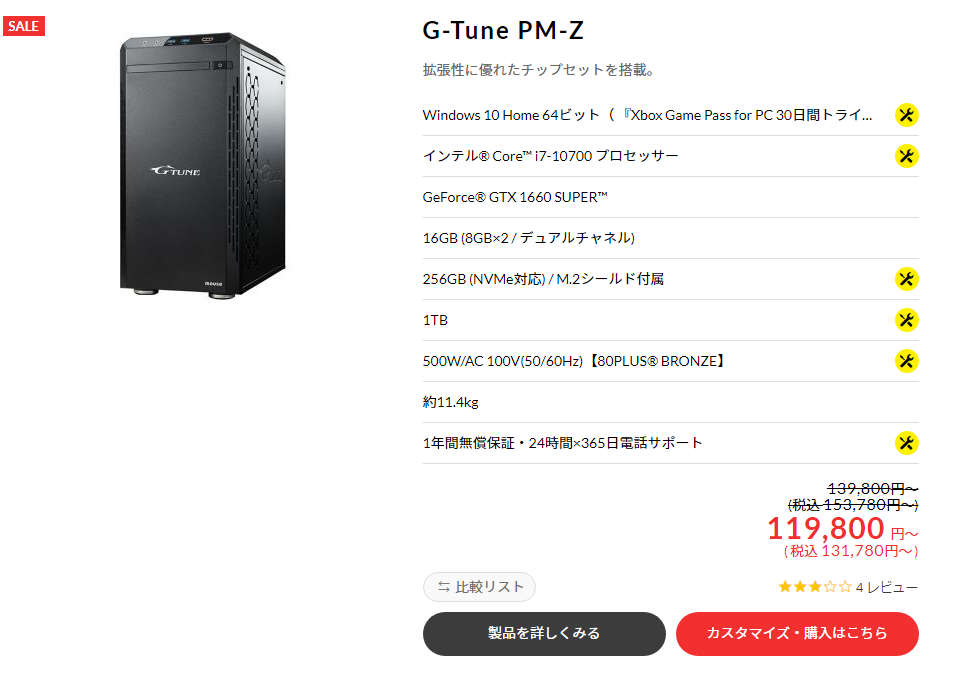Click the 119,800円 sale price
This screenshot has height=687, width=956.
(842, 529)
